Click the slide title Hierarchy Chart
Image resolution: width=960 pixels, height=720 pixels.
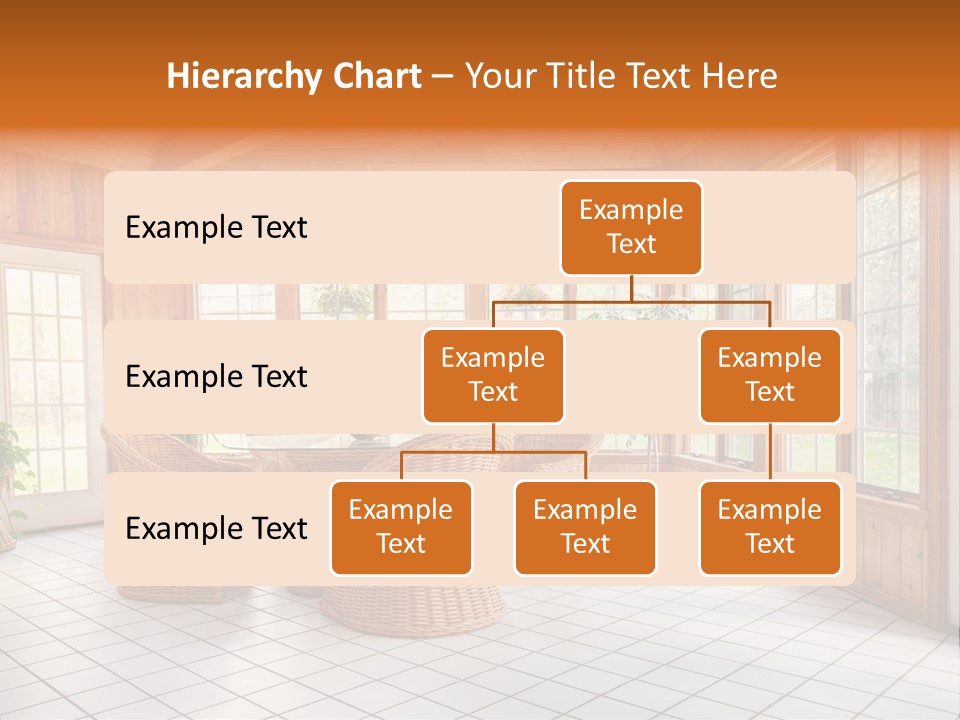[294, 75]
